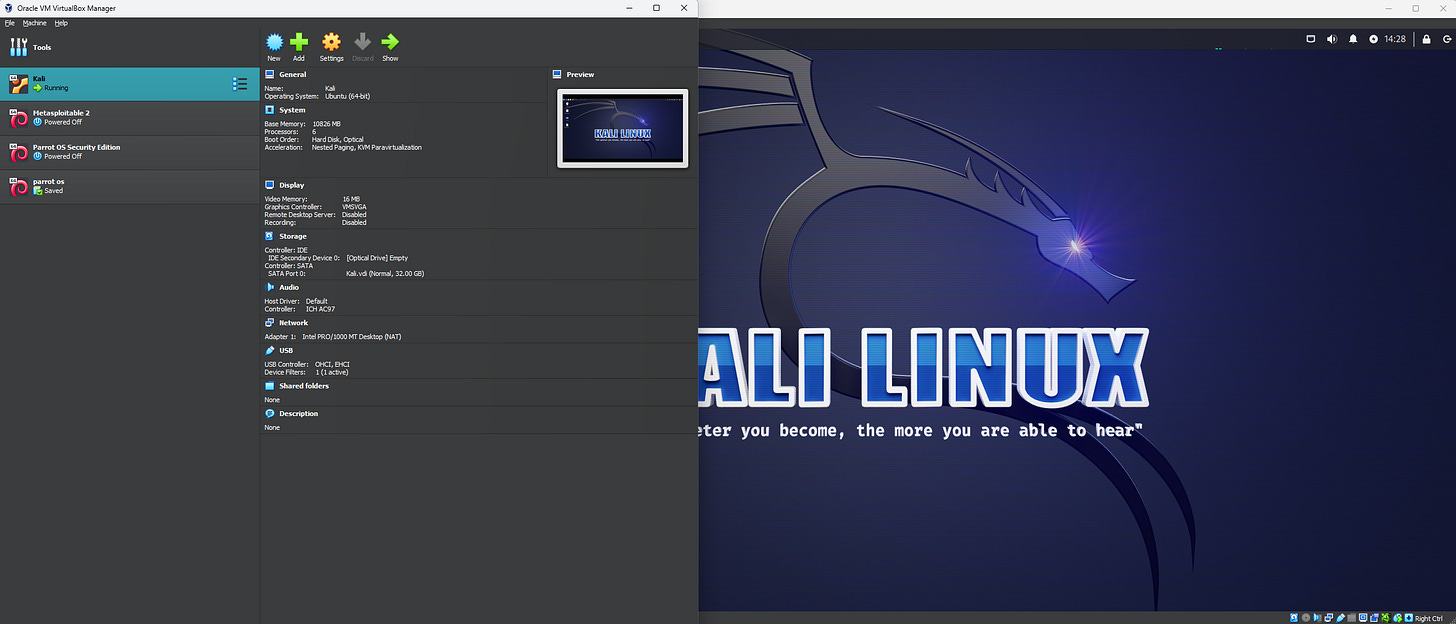This screenshot has width=1456, height=624.
Task: Click the 14:28 clock in Kali panel
Action: point(1395,39)
